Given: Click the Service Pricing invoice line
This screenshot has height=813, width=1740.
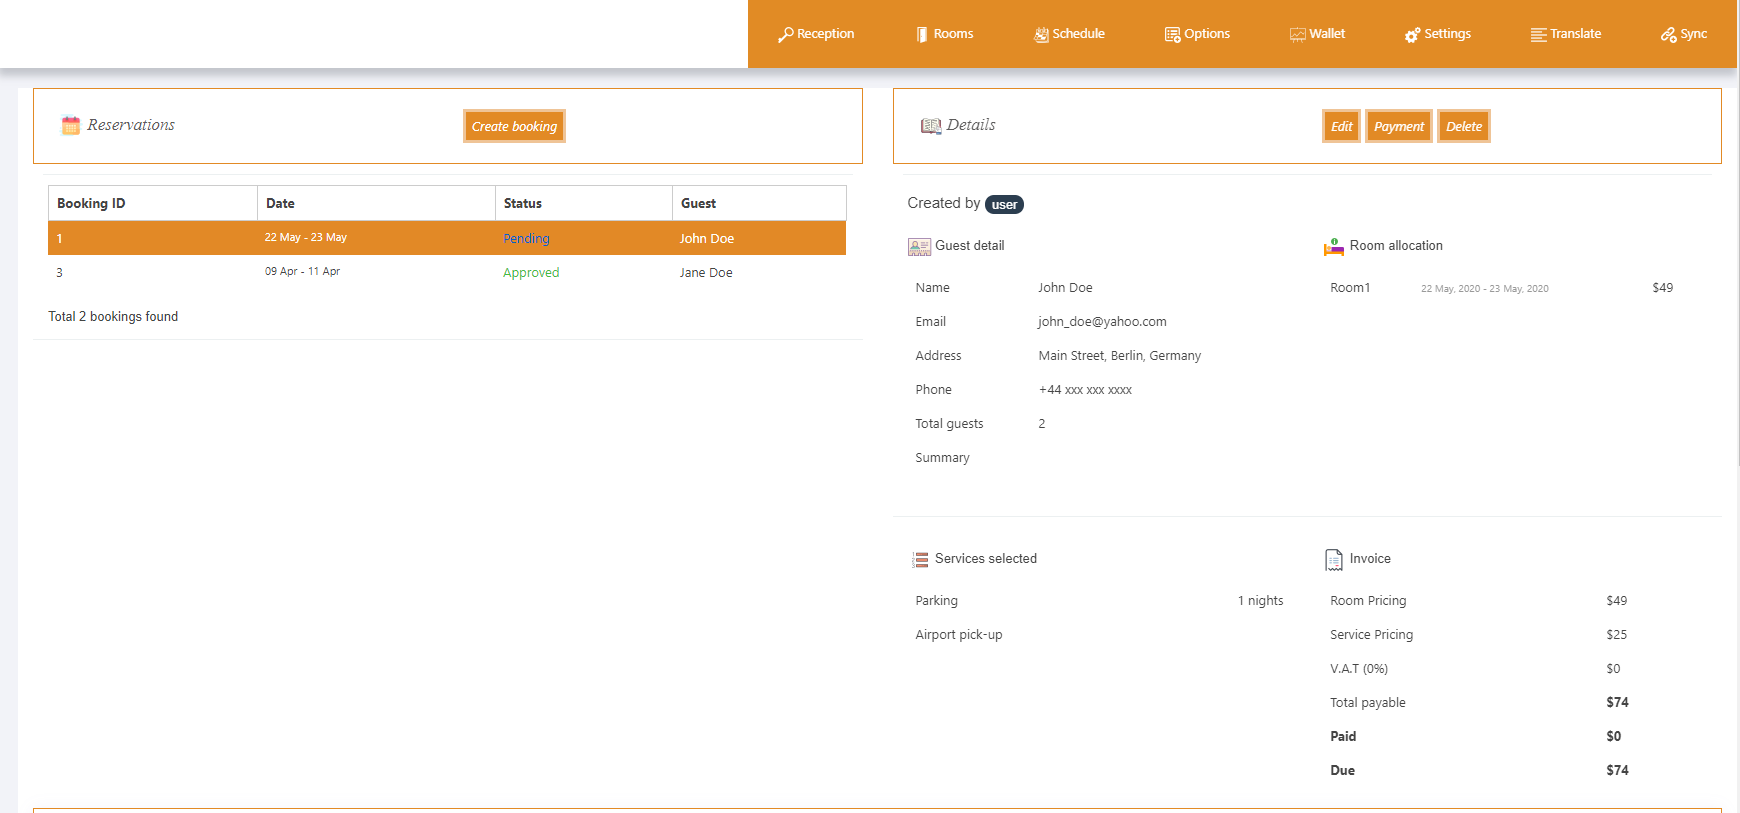Looking at the screenshot, I should (1372, 635).
